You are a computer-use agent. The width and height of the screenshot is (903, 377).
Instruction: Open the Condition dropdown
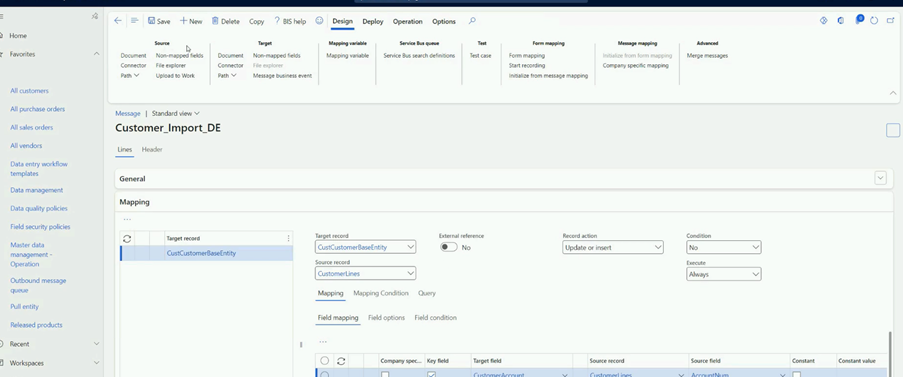724,247
